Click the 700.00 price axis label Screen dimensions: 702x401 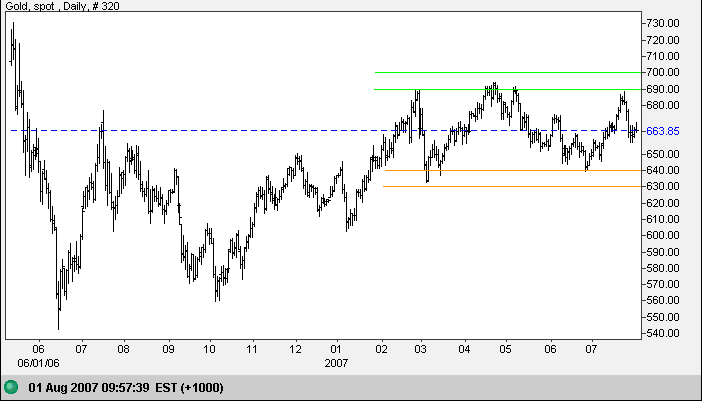click(663, 72)
